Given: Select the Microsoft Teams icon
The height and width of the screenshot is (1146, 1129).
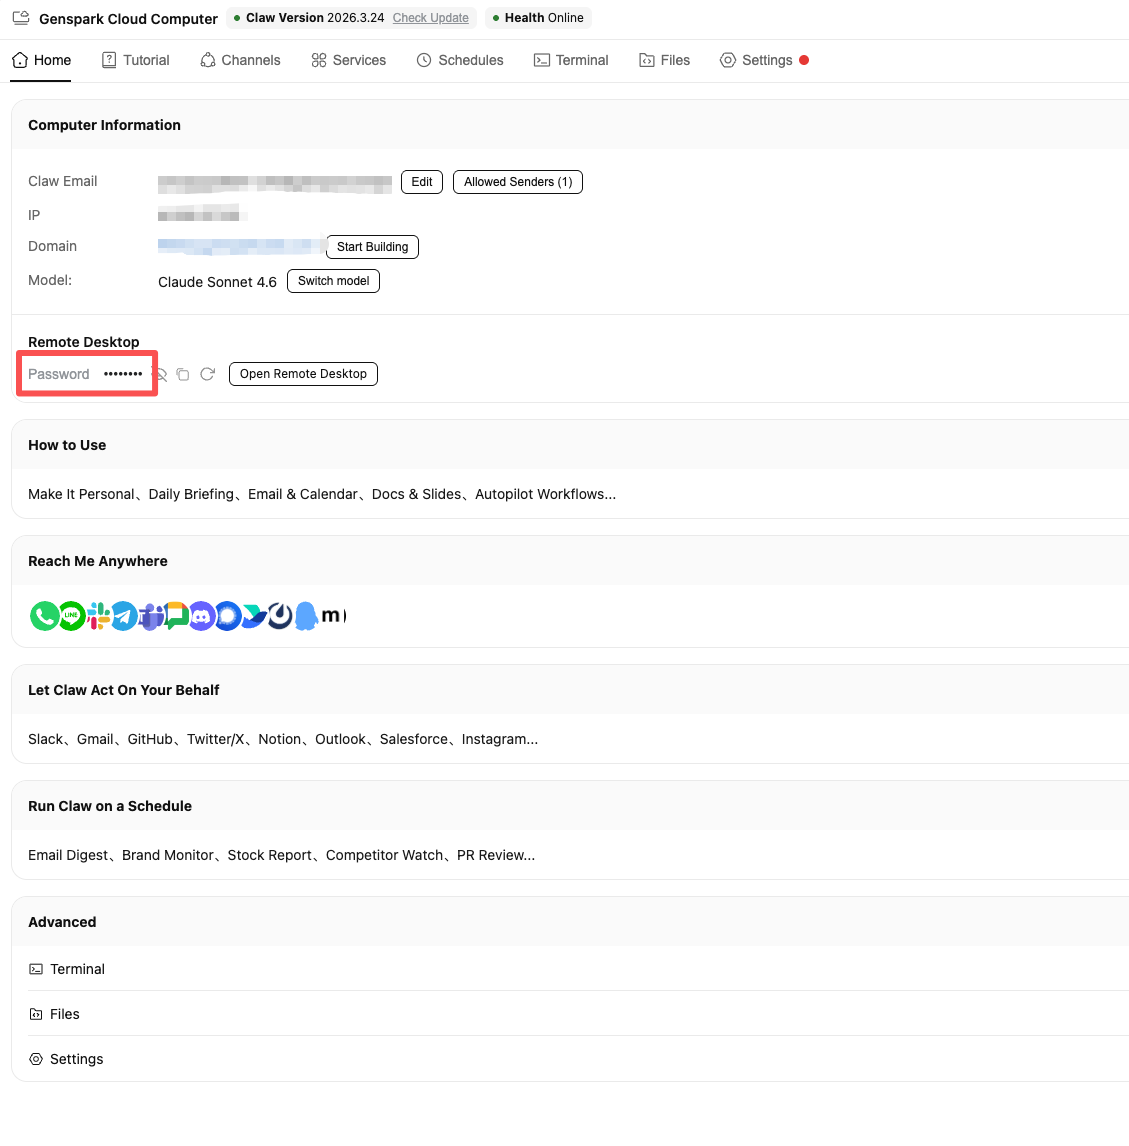Looking at the screenshot, I should pos(151,616).
